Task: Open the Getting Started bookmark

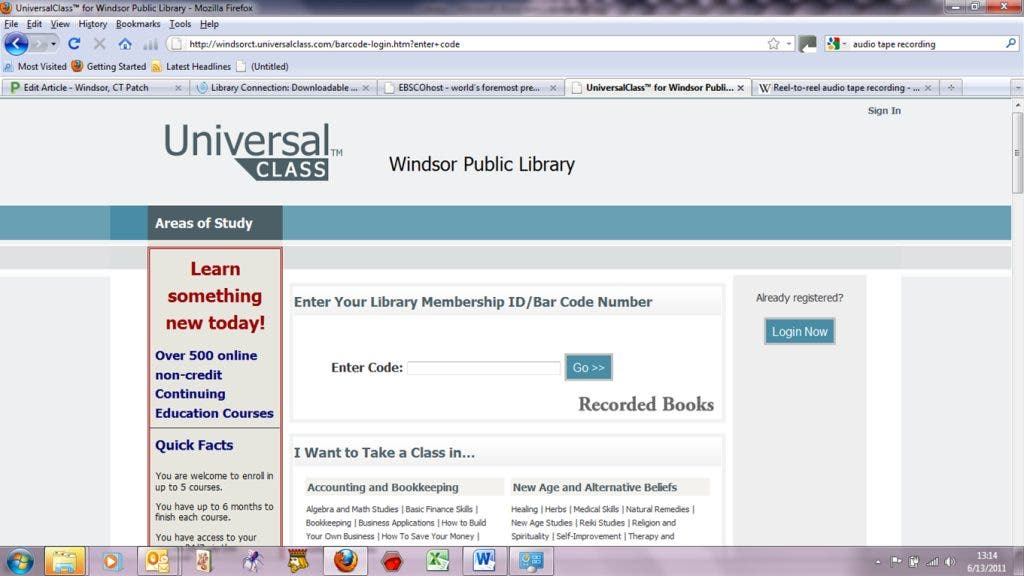Action: (x=109, y=67)
